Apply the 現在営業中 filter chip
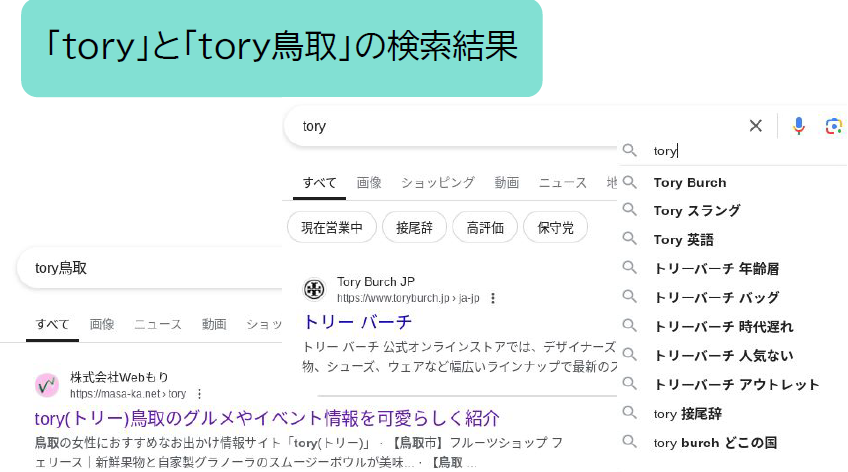The height and width of the screenshot is (472, 848). tap(332, 228)
